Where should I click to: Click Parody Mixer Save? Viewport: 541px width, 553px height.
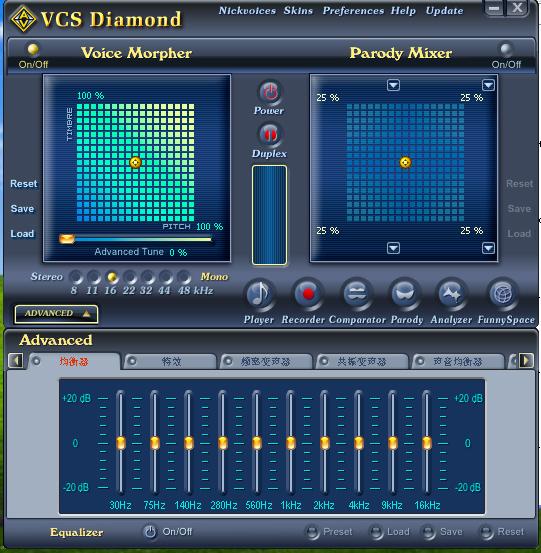(x=519, y=209)
